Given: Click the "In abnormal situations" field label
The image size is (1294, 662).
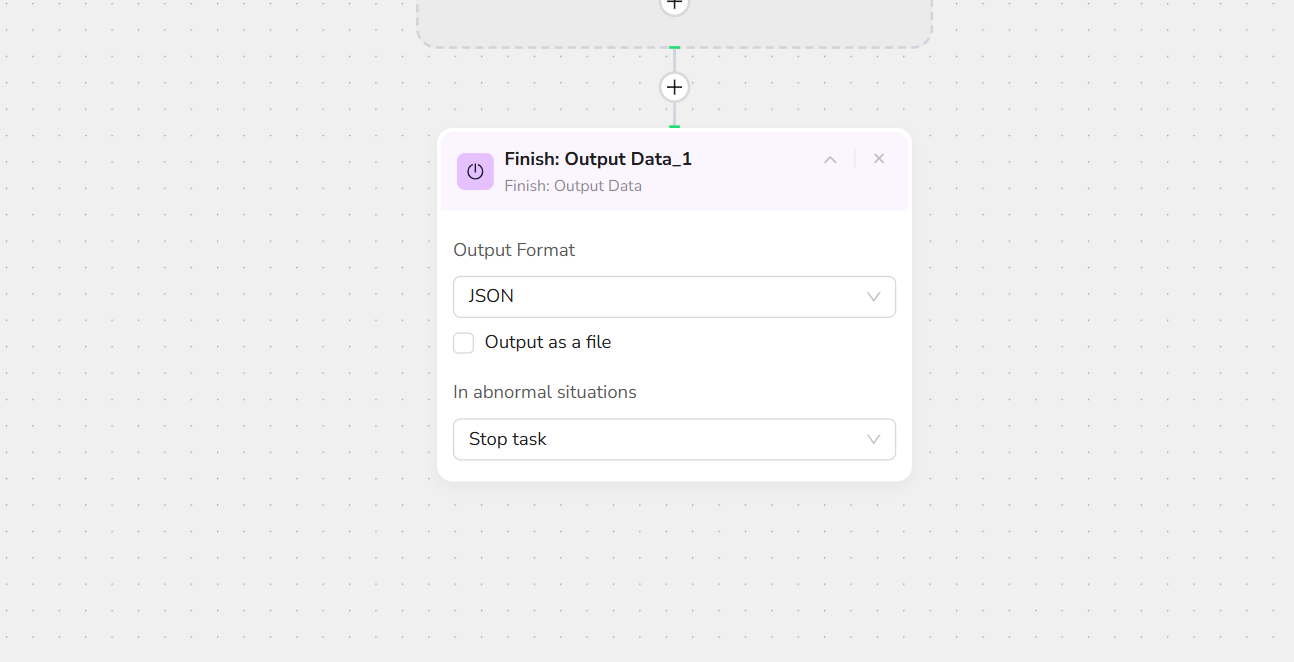Looking at the screenshot, I should click(x=545, y=392).
